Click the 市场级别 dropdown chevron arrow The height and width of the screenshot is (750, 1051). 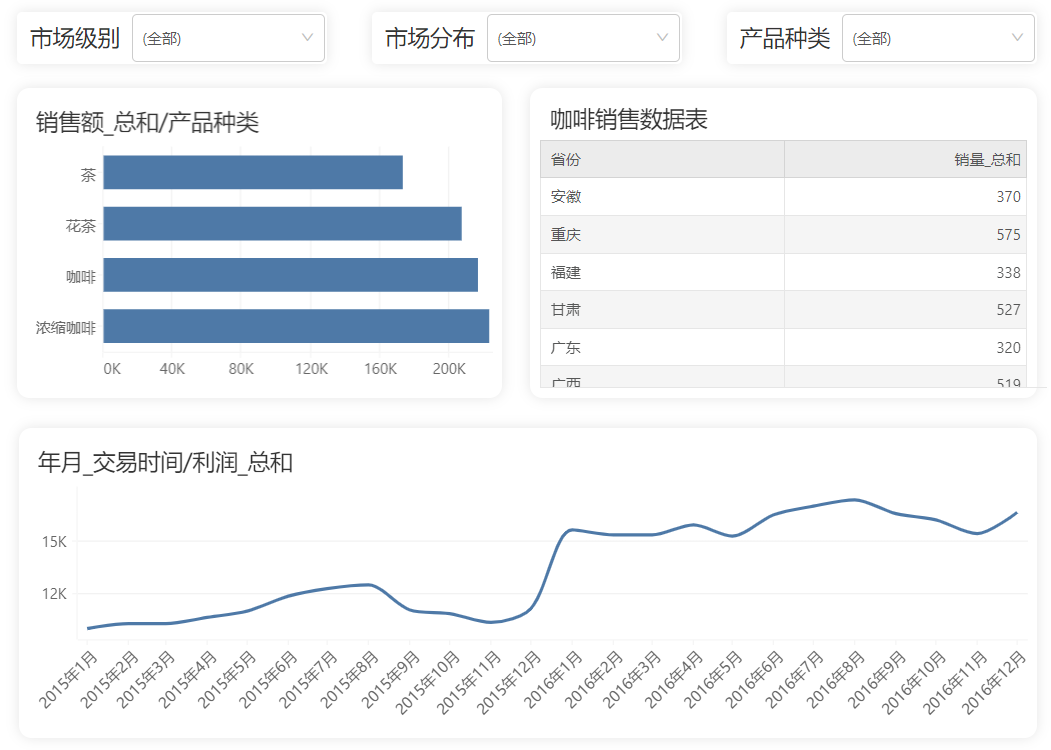(x=307, y=38)
